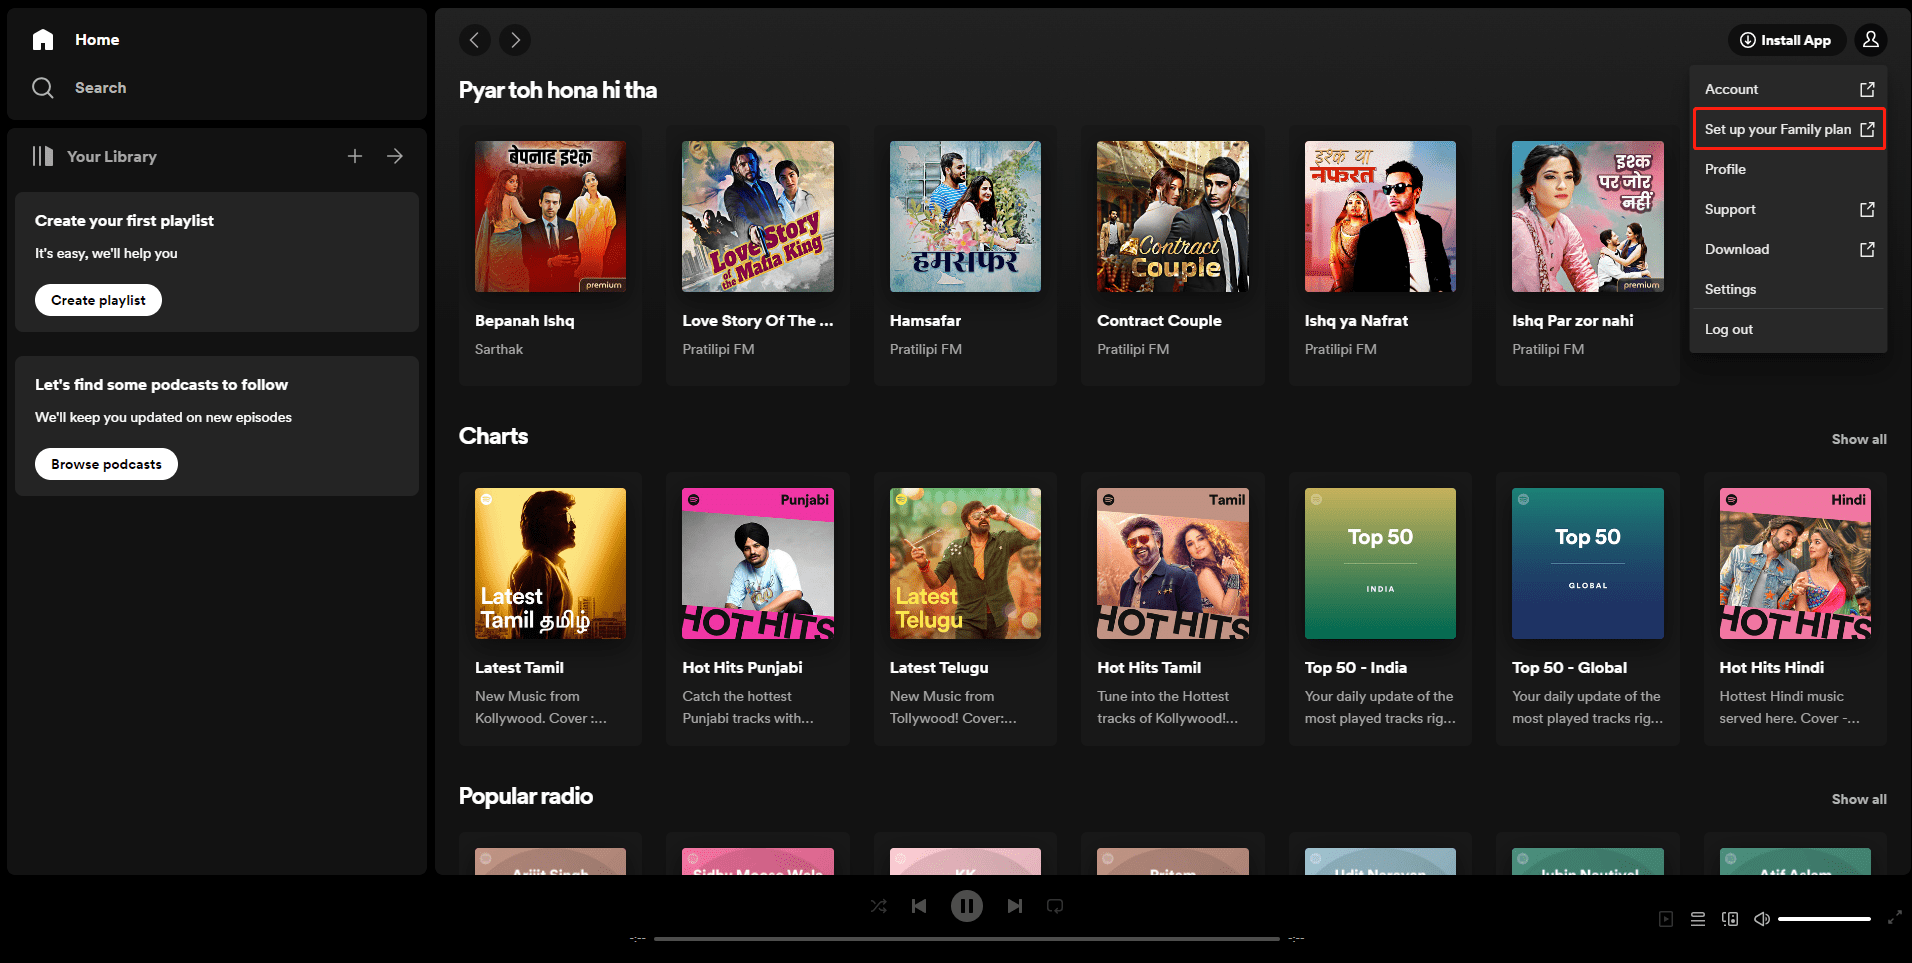The height and width of the screenshot is (963, 1912).
Task: Toggle shuffle in the player bar
Action: 878,906
